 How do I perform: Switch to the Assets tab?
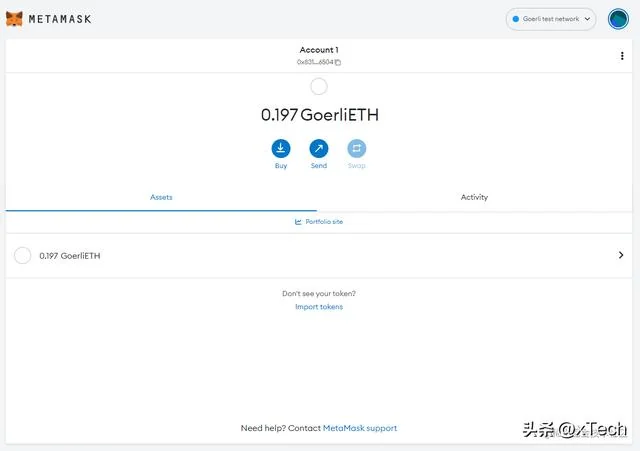pyautogui.click(x=161, y=198)
